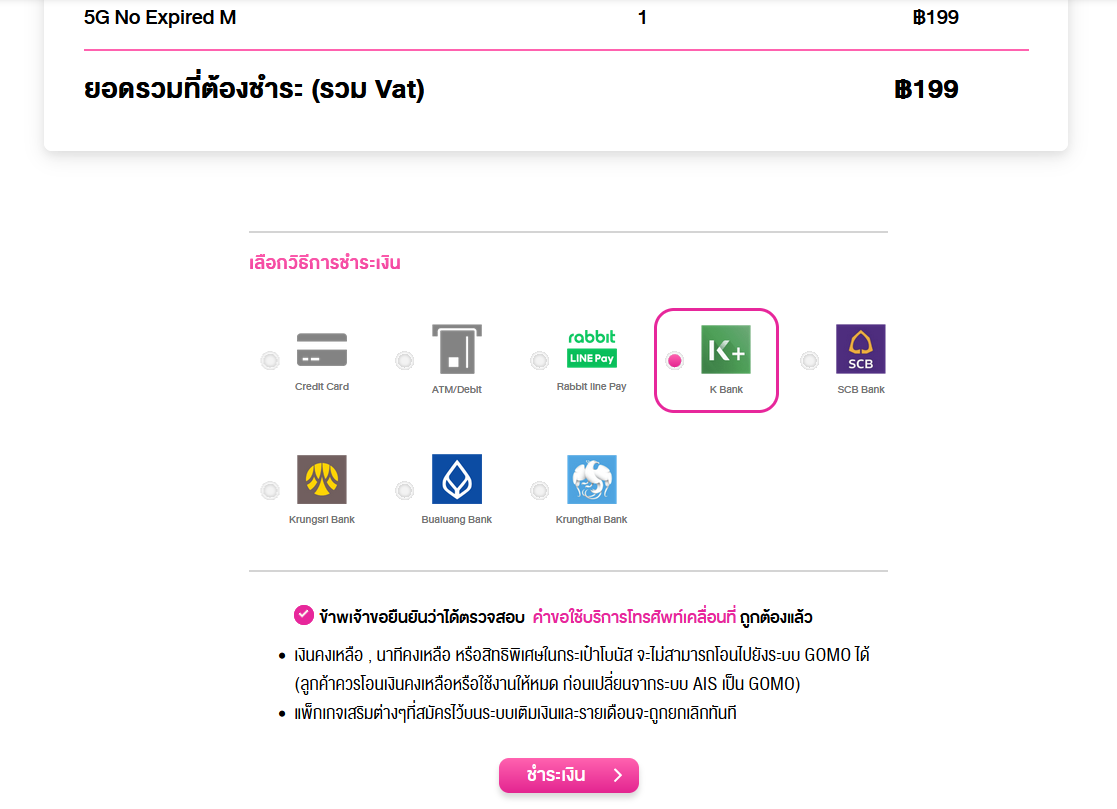Viewport: 1117px width, 809px height.
Task: Choose the Krungthai Bank bird logo
Action: [591, 479]
